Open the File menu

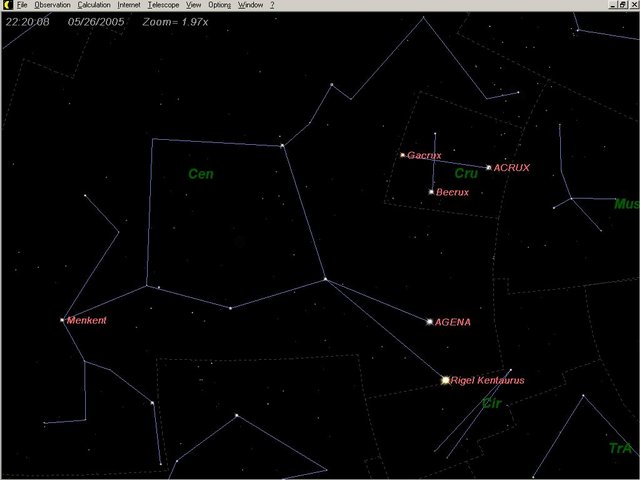(x=22, y=5)
